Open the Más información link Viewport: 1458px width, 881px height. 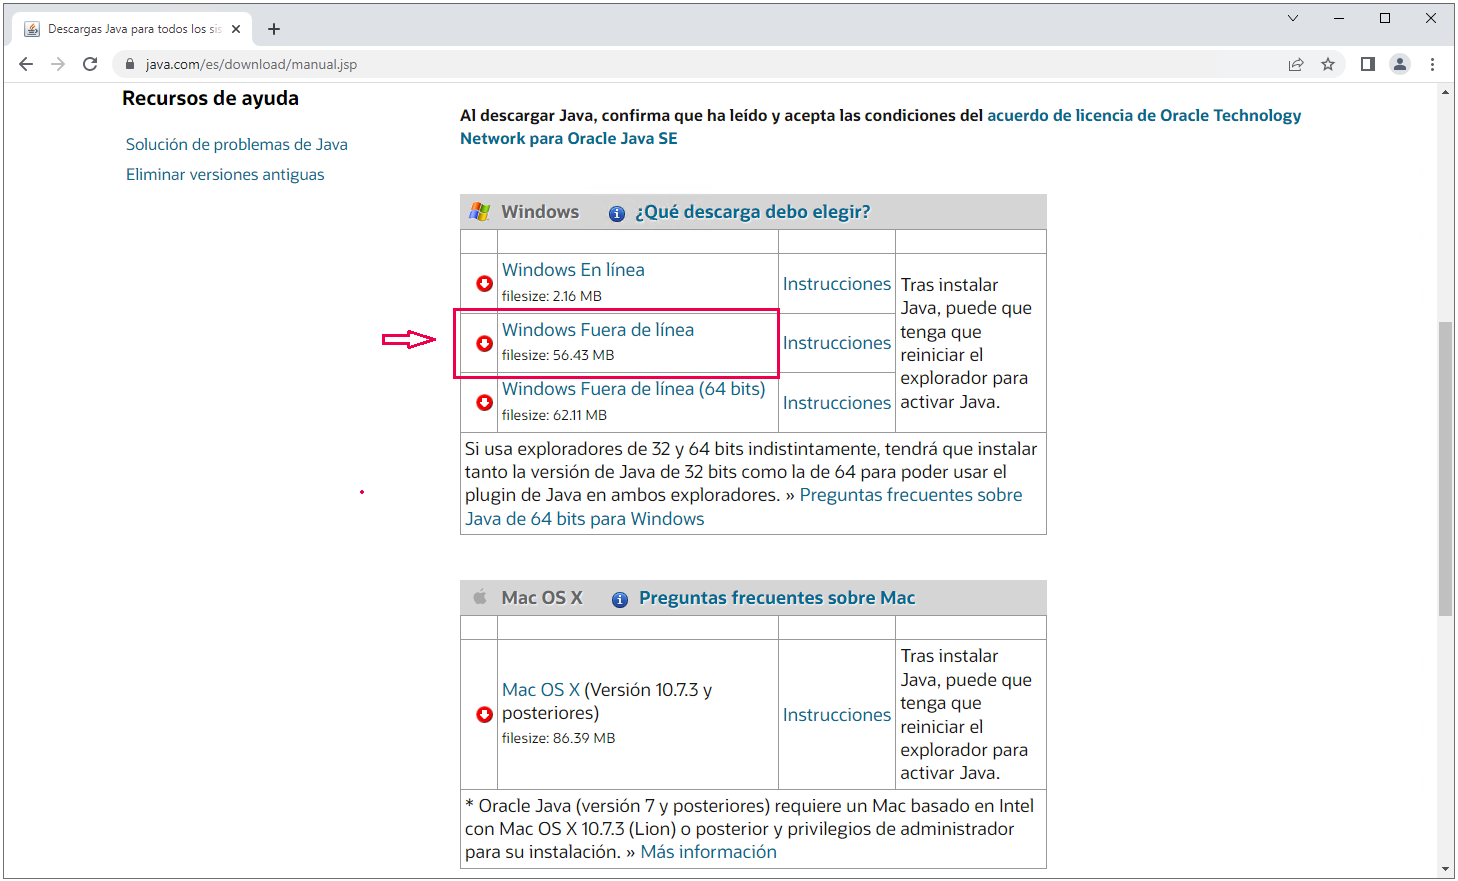[708, 852]
